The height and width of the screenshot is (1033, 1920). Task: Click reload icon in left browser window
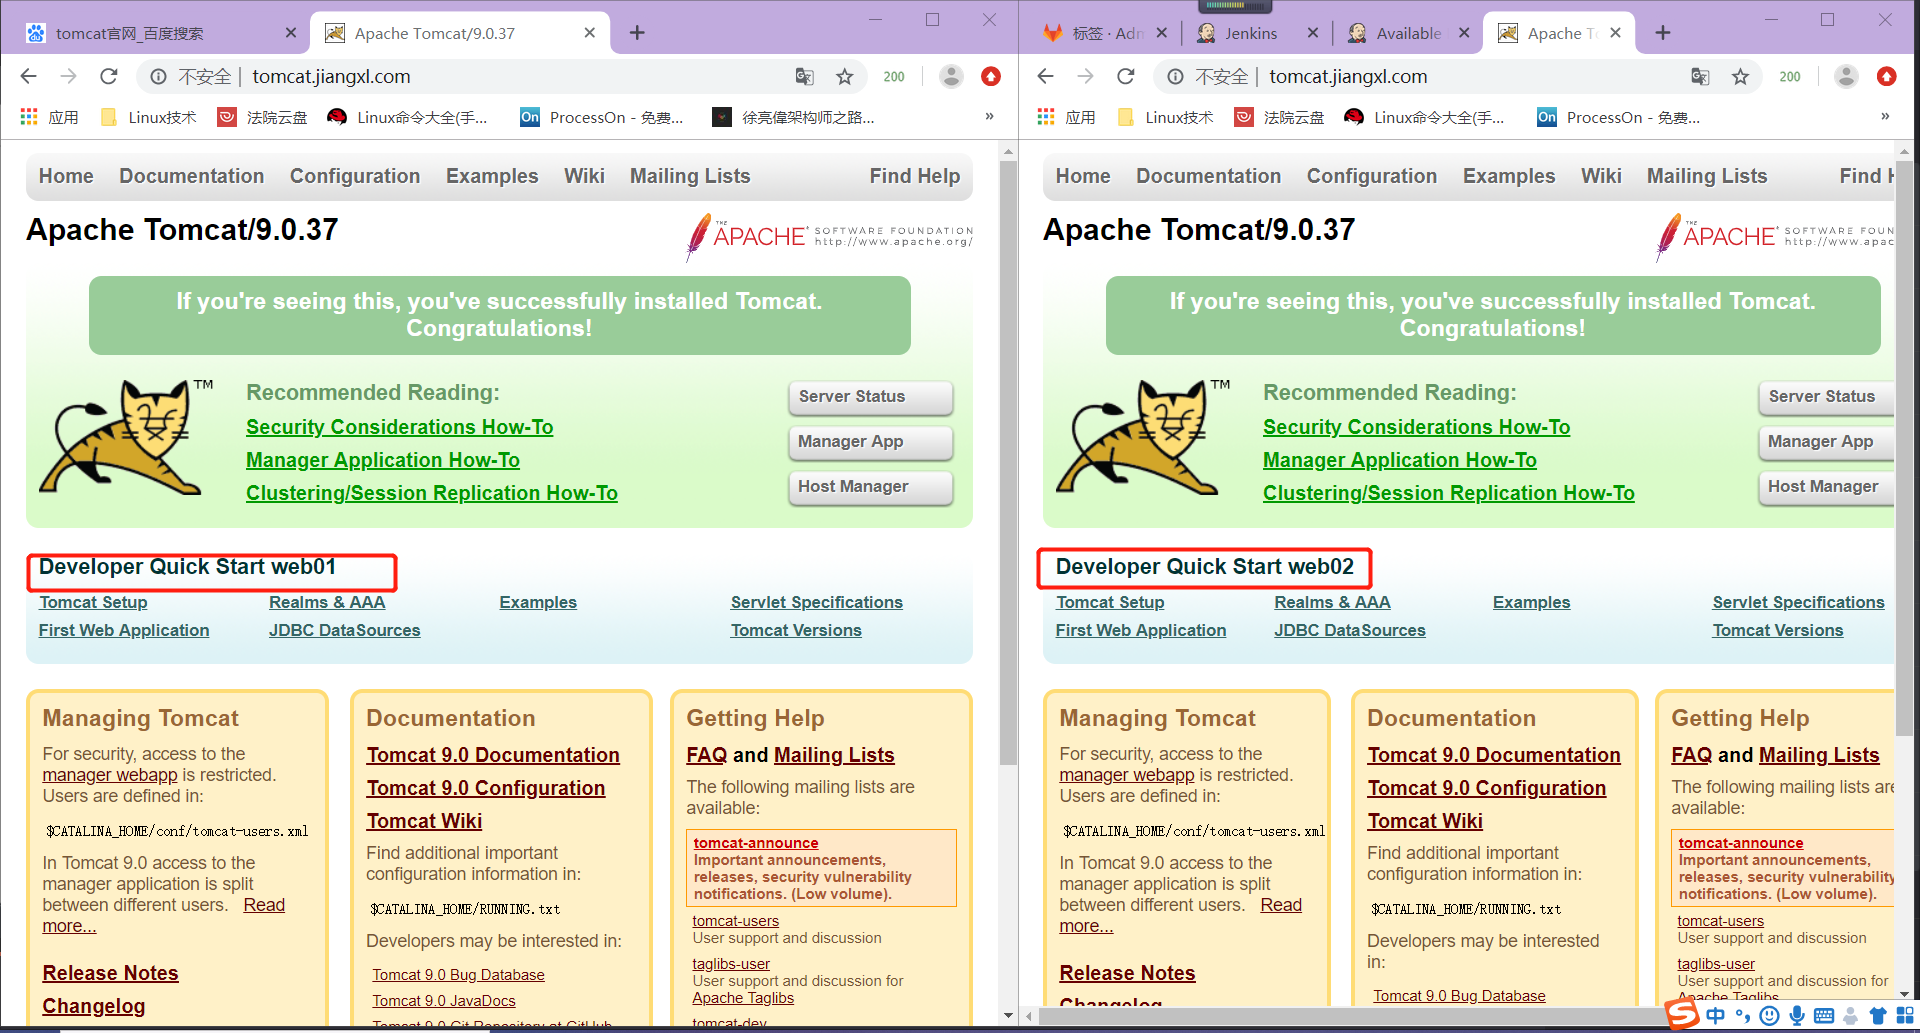point(109,76)
